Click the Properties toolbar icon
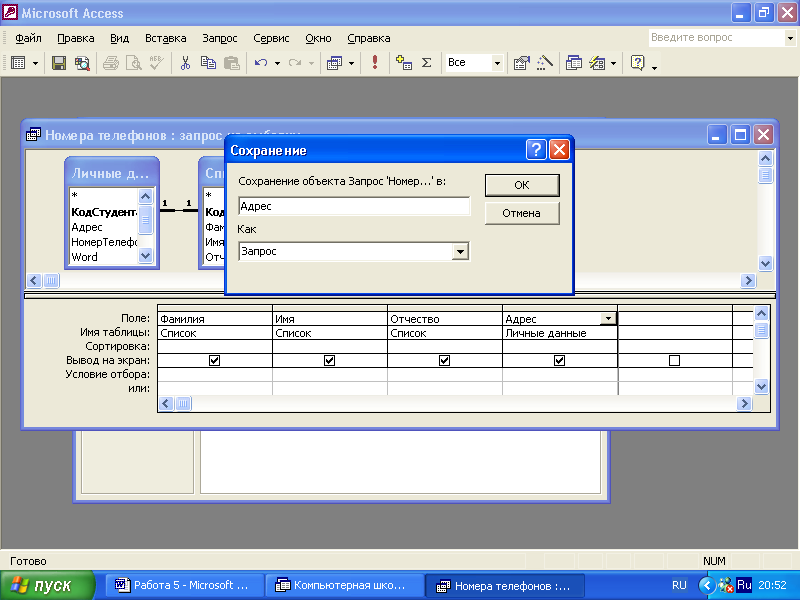Screen dimensions: 800x600 click(x=521, y=63)
